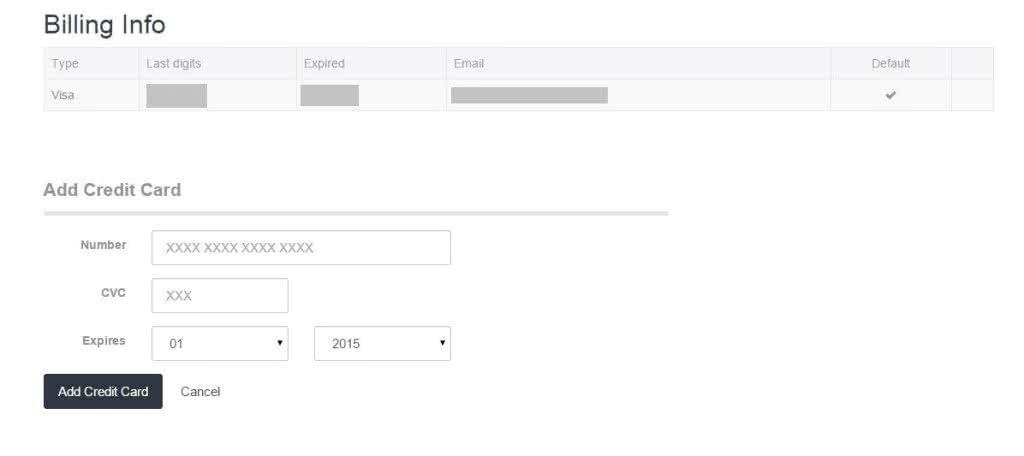The width and height of the screenshot is (1024, 456).
Task: Click the Cancel link
Action: 200,392
